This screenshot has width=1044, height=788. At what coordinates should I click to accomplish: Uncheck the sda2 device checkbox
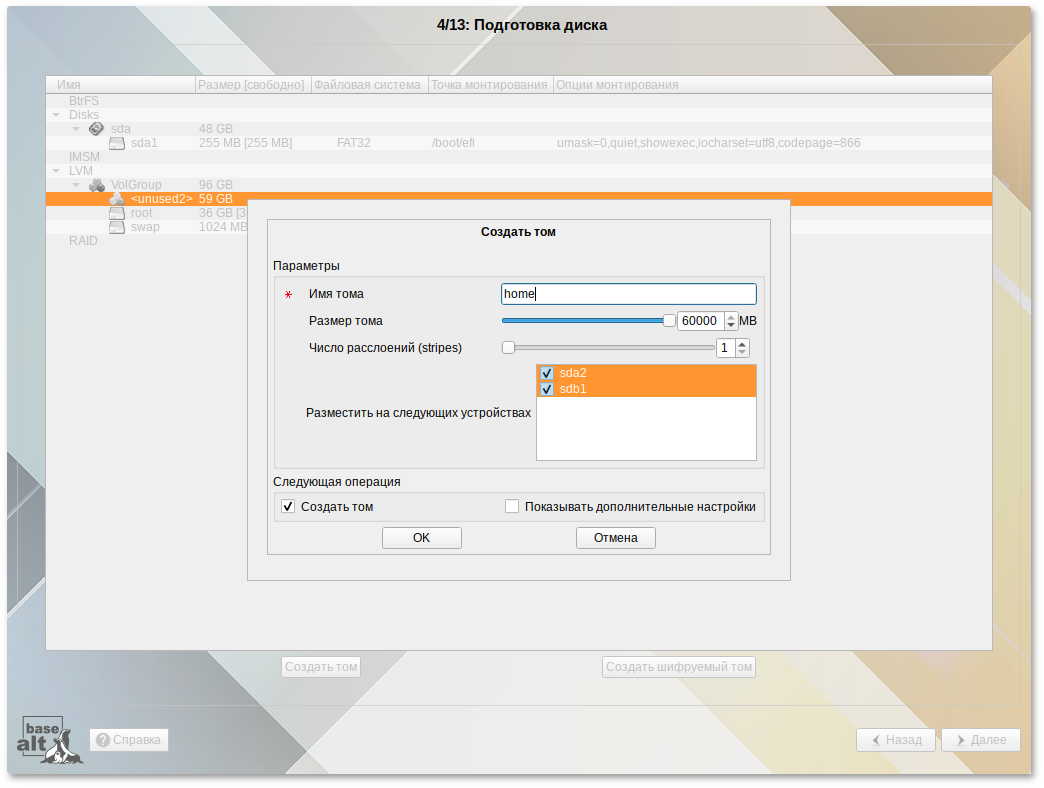pos(547,373)
